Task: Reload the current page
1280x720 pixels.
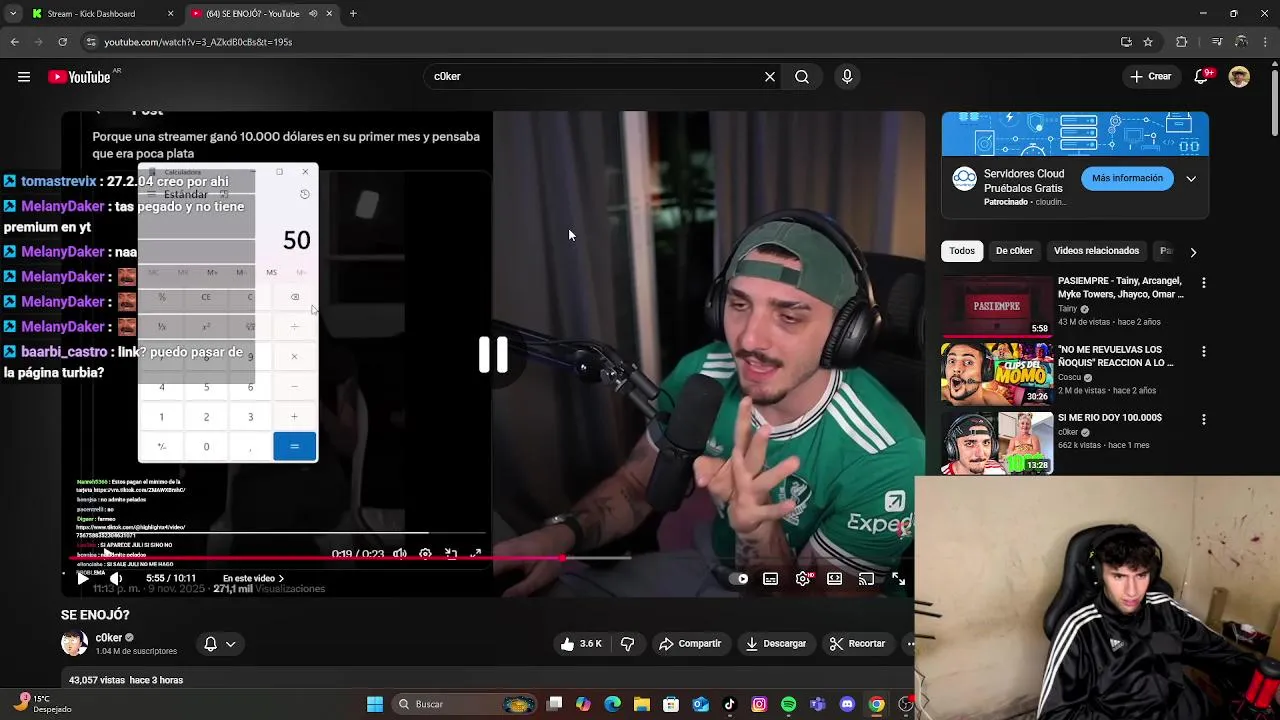Action: 62,42
